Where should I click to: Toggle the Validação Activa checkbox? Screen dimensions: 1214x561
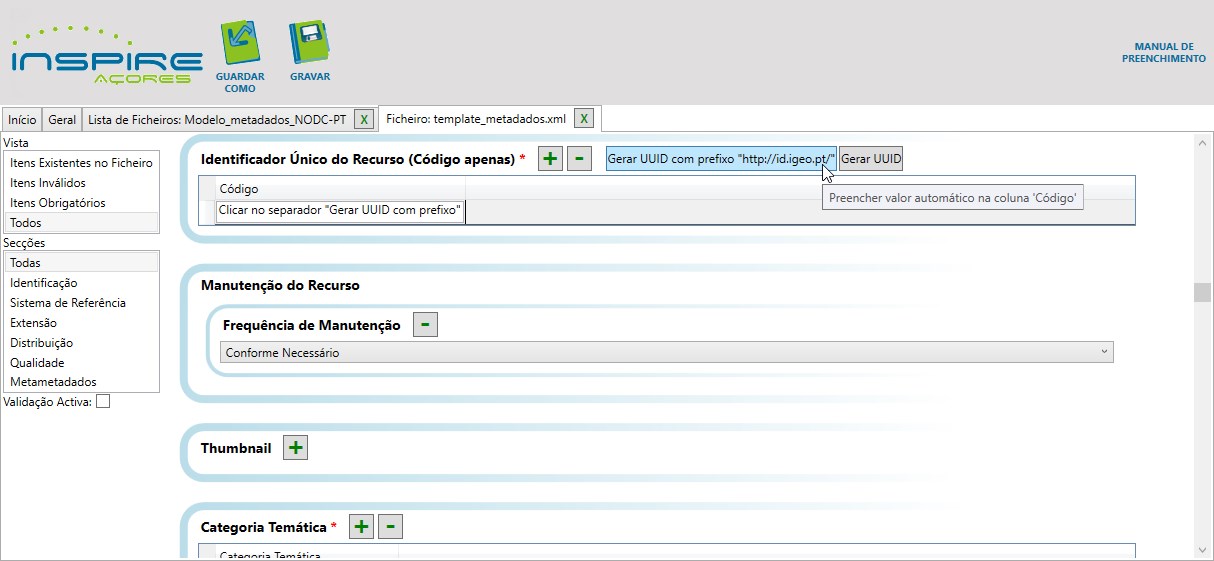pos(103,402)
